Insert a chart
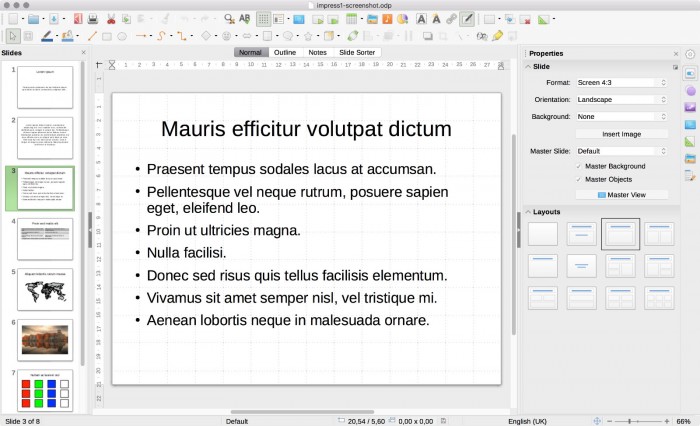 click(x=402, y=19)
